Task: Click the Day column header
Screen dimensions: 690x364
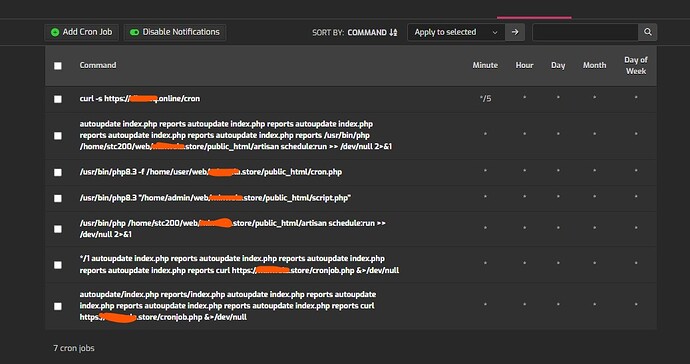Action: (558, 65)
